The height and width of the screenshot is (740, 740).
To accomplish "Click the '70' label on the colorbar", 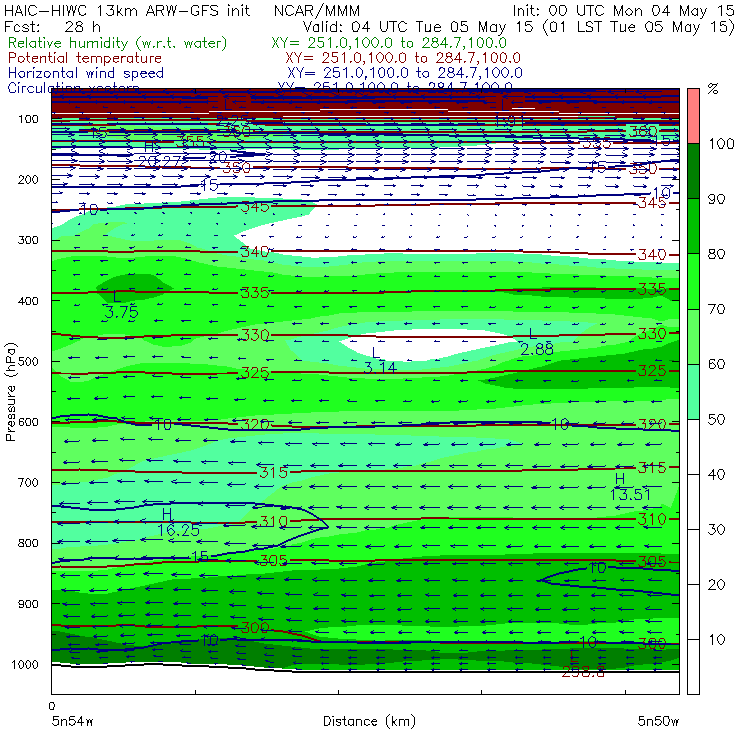I will [716, 309].
